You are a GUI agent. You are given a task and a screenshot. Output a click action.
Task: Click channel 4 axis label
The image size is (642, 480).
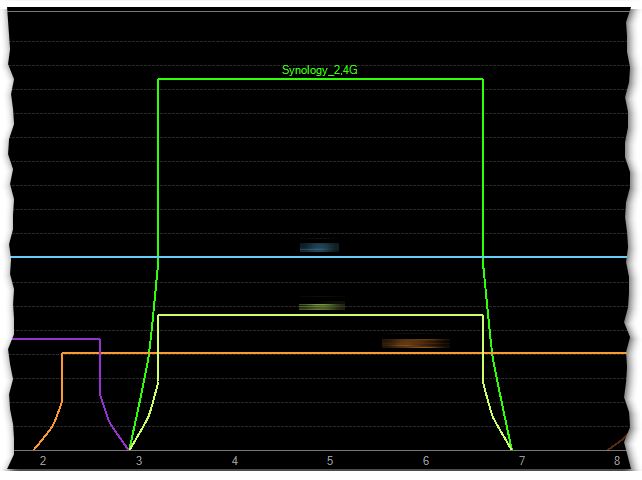point(235,461)
